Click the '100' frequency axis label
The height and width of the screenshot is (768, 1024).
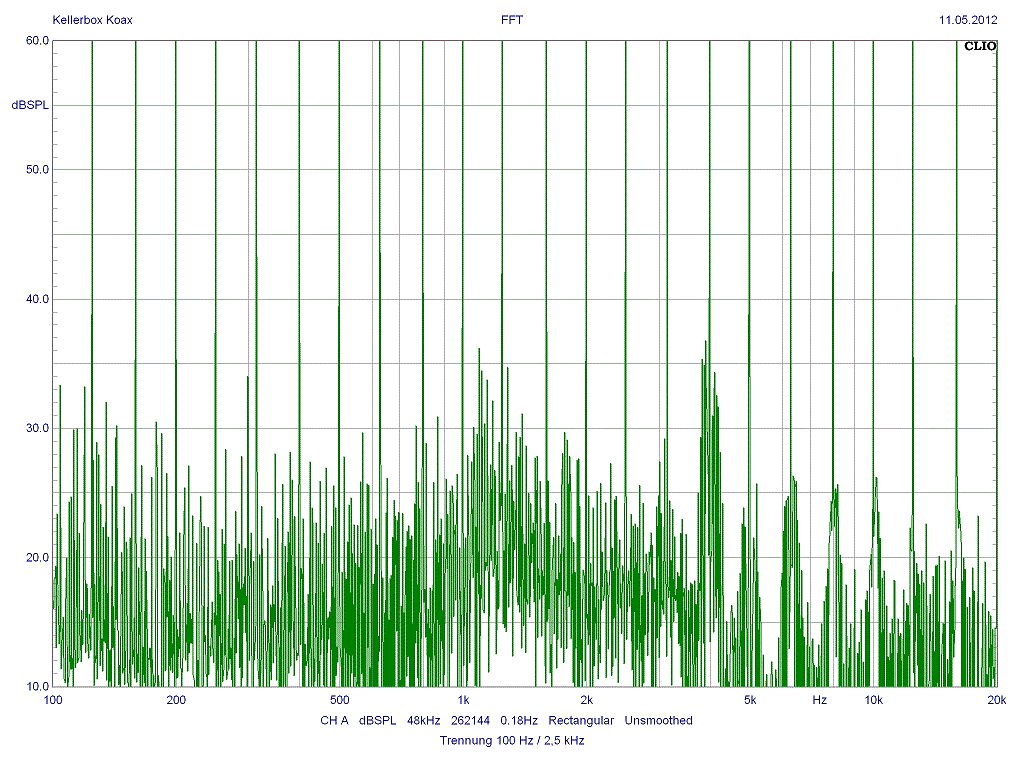53,701
